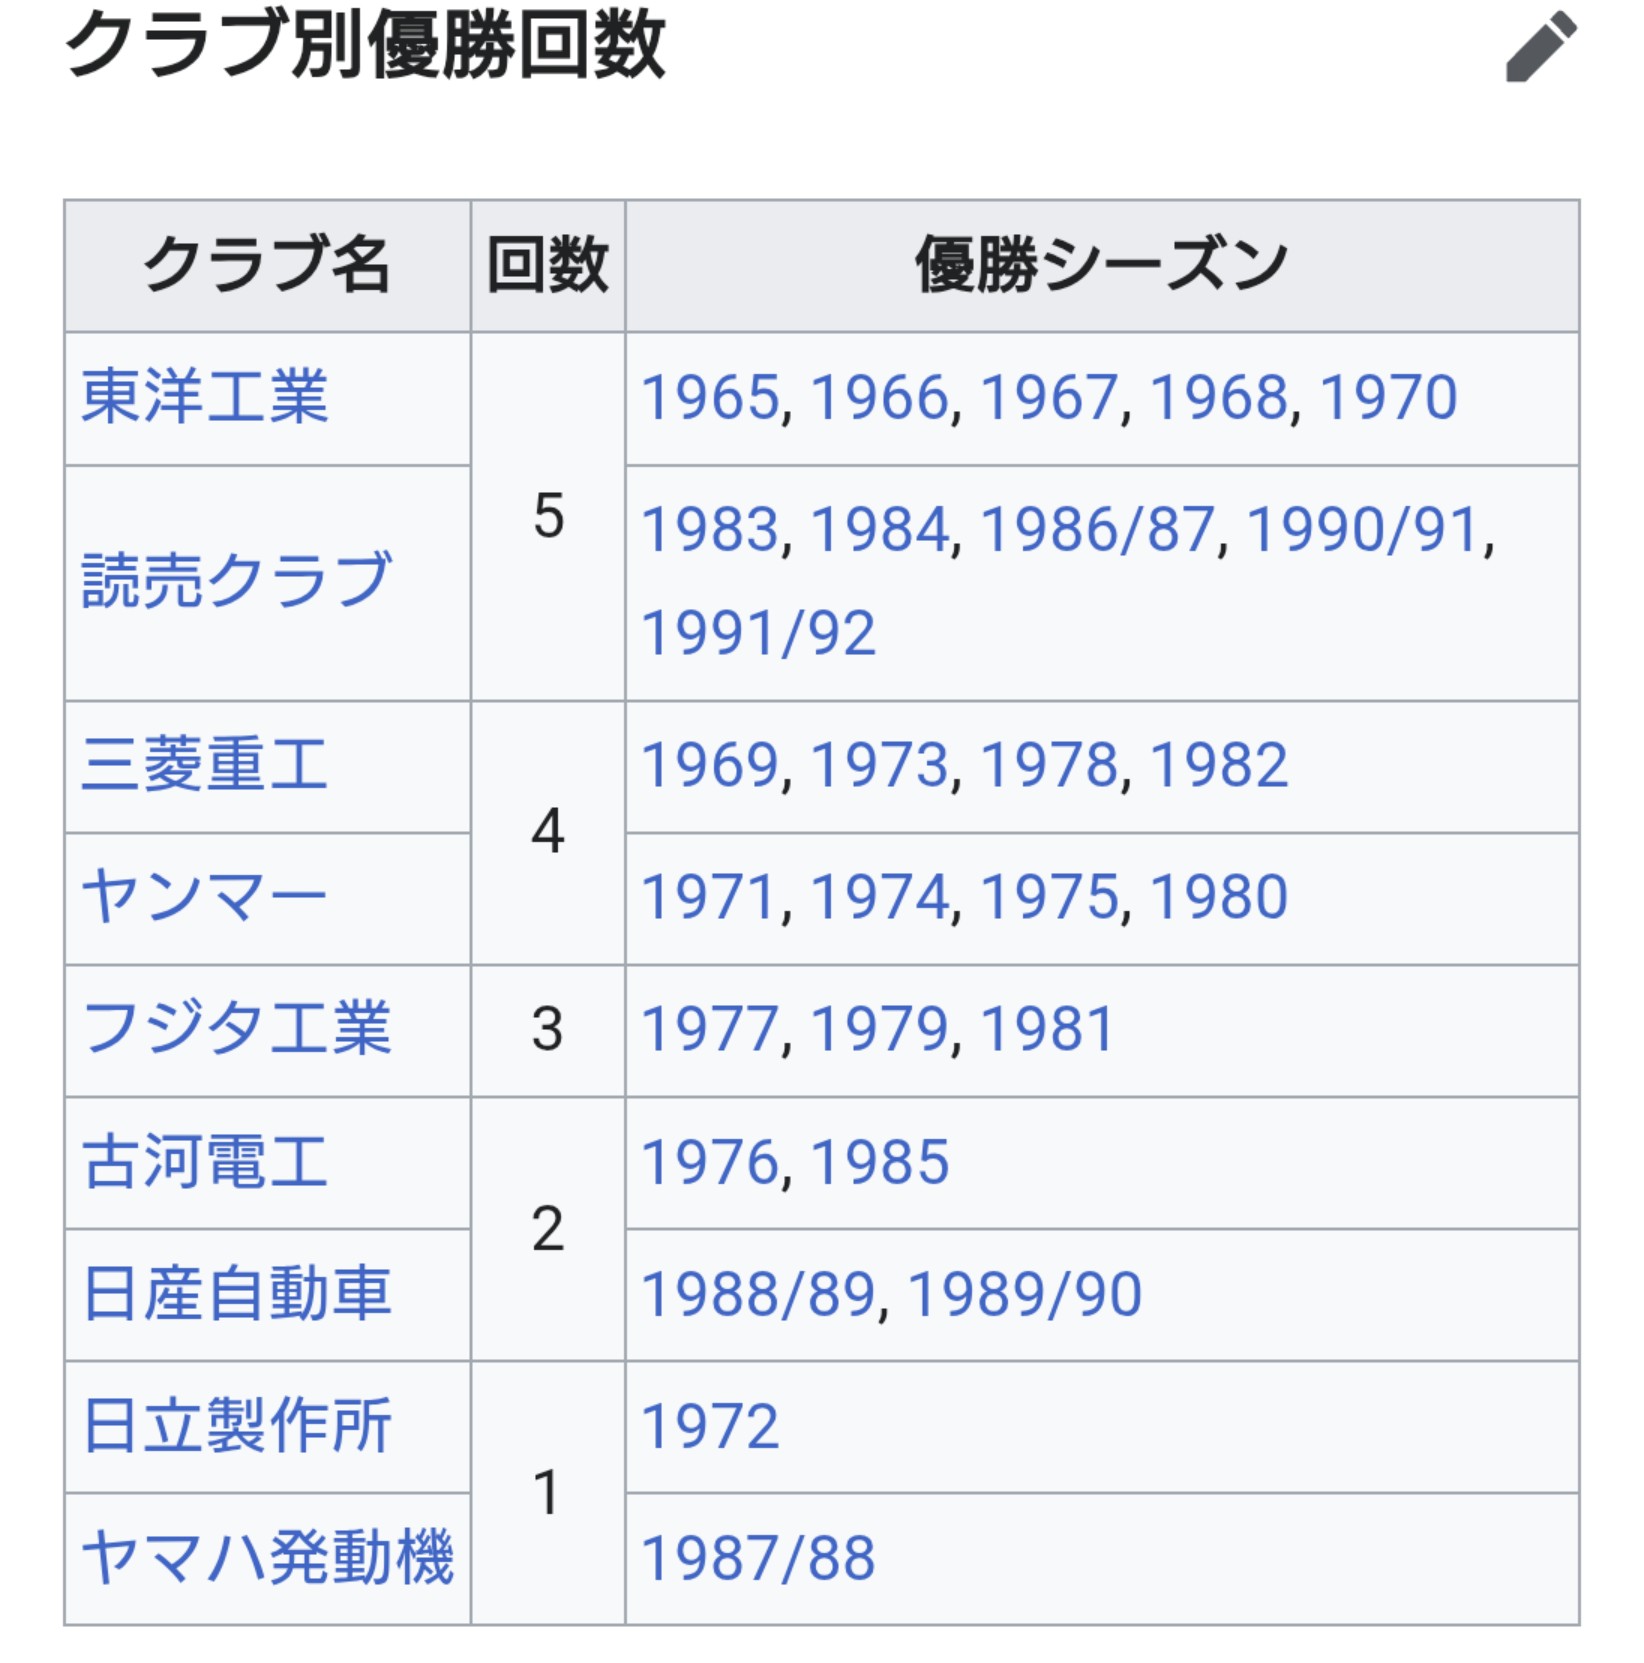The width and height of the screenshot is (1644, 1663).
Task: Open the フジタ工業 link
Action: coord(236,1029)
